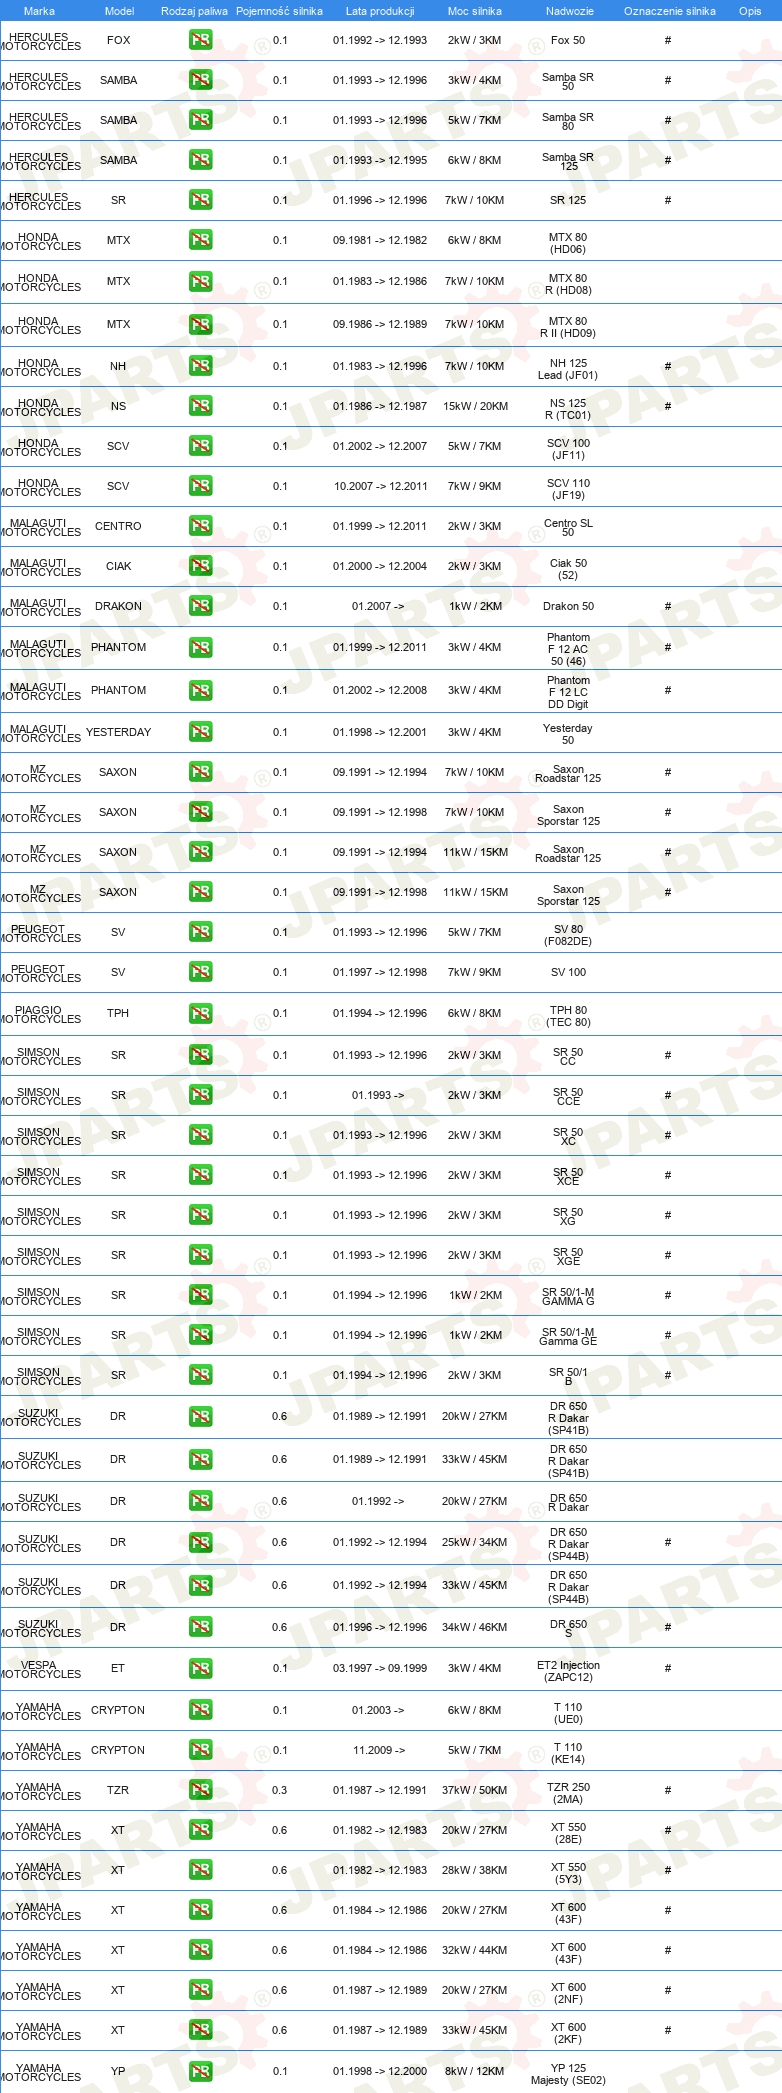
Task: Select the CIAK model cell
Action: 118,566
